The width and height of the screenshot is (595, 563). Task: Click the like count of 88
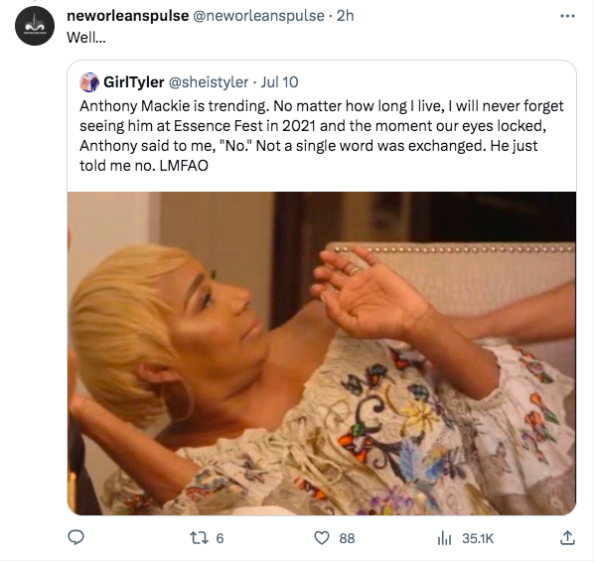[347, 538]
